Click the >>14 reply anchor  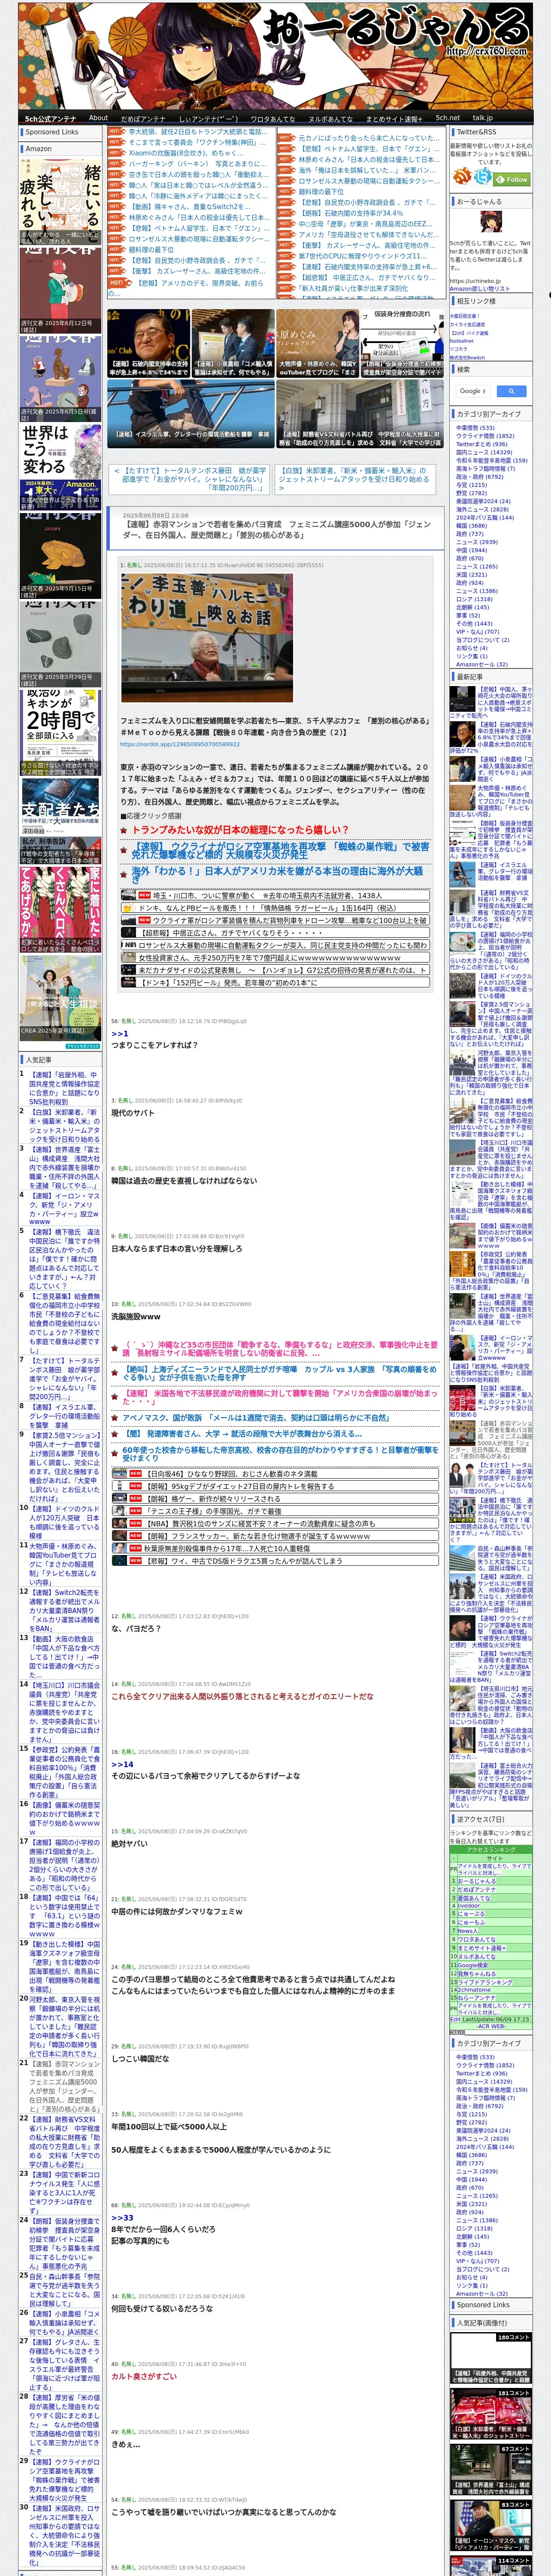pyautogui.click(x=122, y=1764)
